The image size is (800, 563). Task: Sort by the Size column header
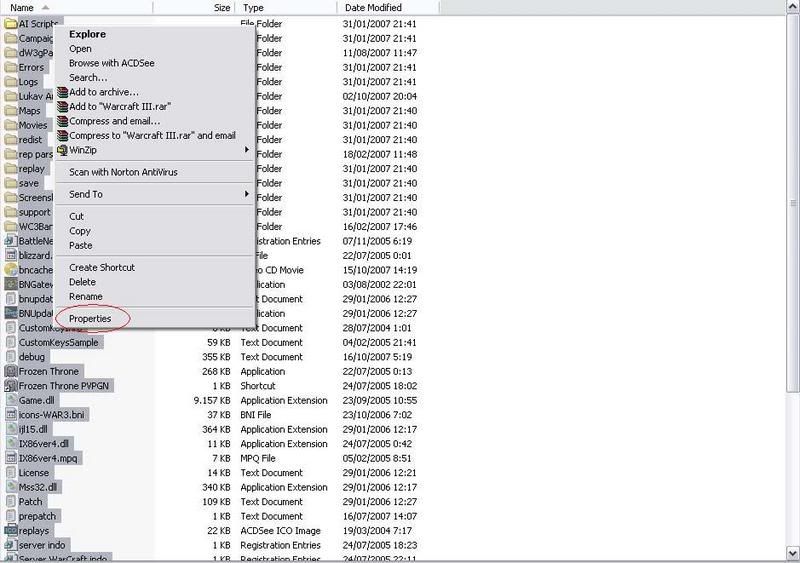194,7
